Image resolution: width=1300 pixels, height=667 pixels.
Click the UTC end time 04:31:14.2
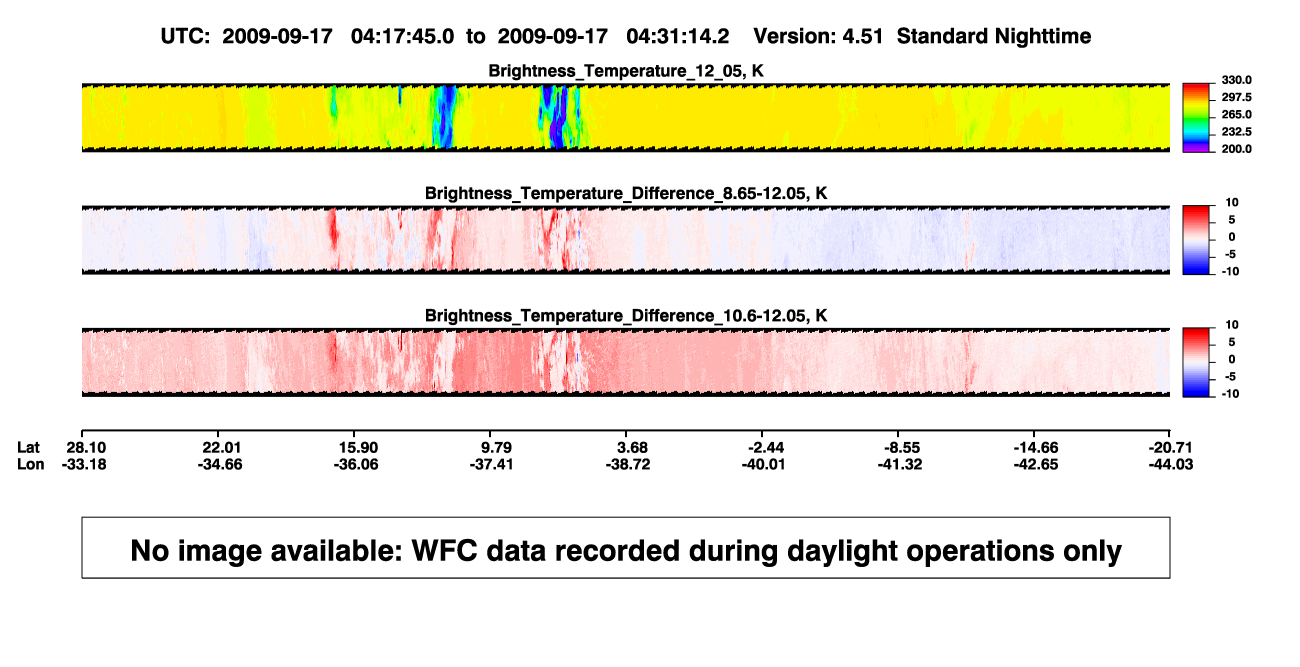coord(677,36)
